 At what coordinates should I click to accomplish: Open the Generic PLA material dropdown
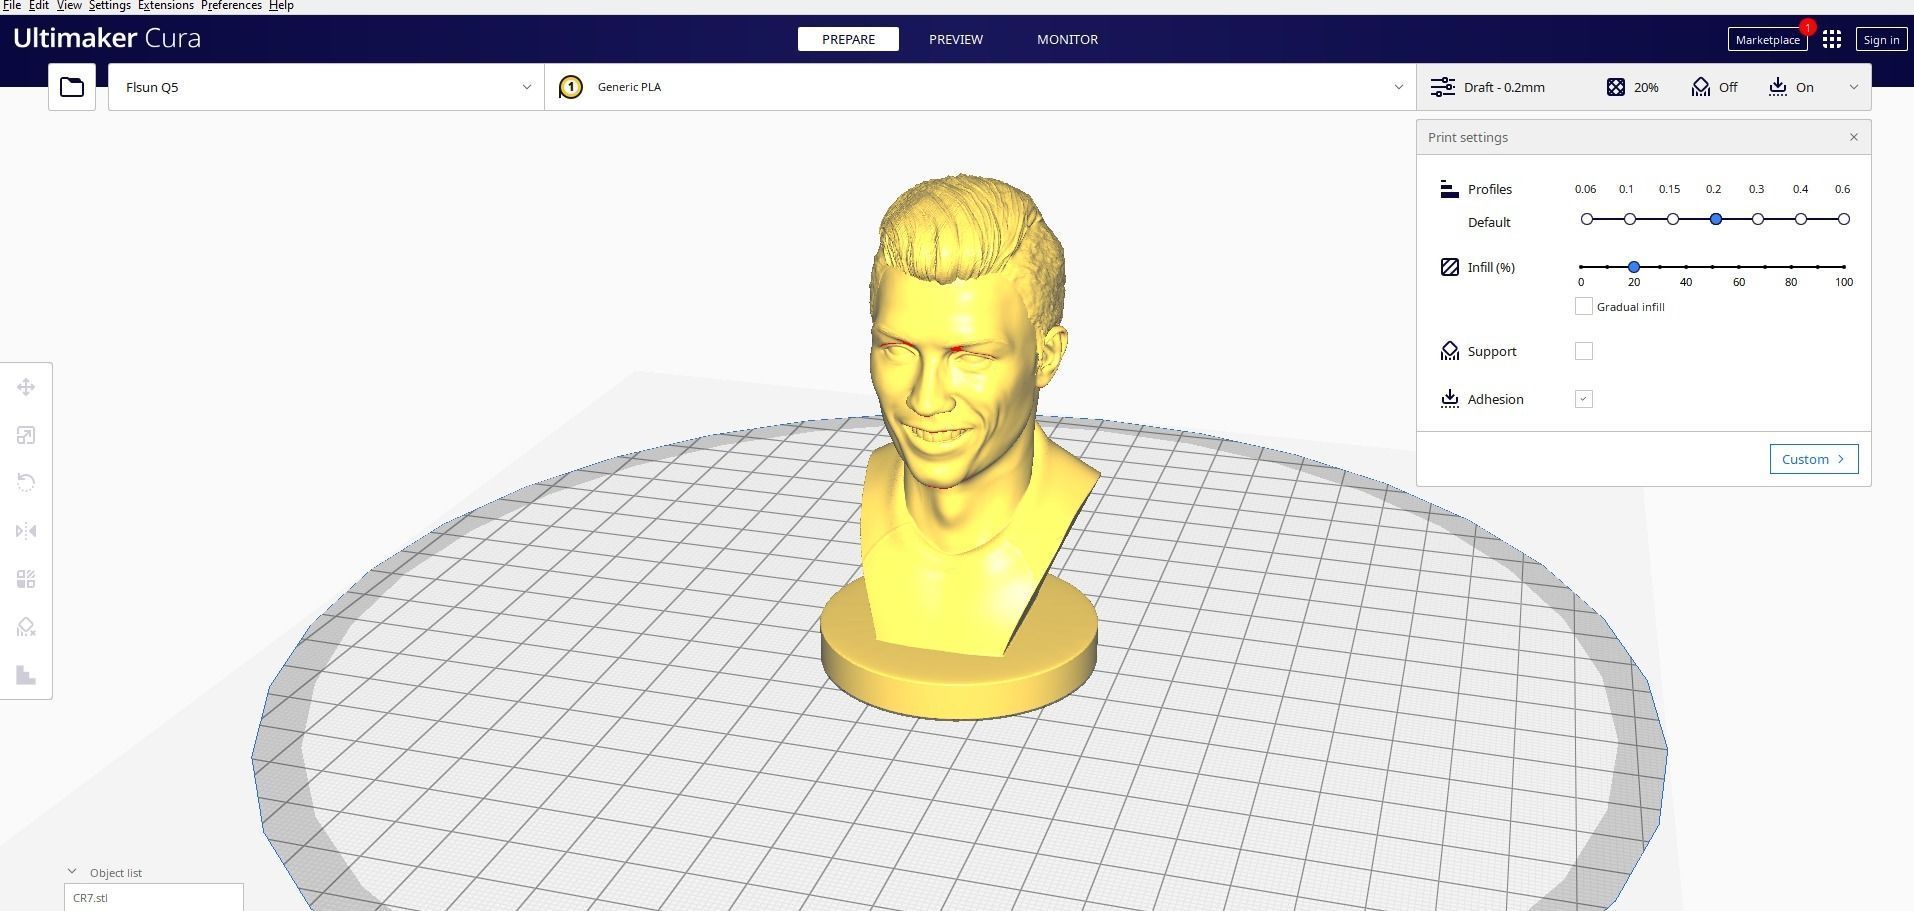pyautogui.click(x=980, y=87)
